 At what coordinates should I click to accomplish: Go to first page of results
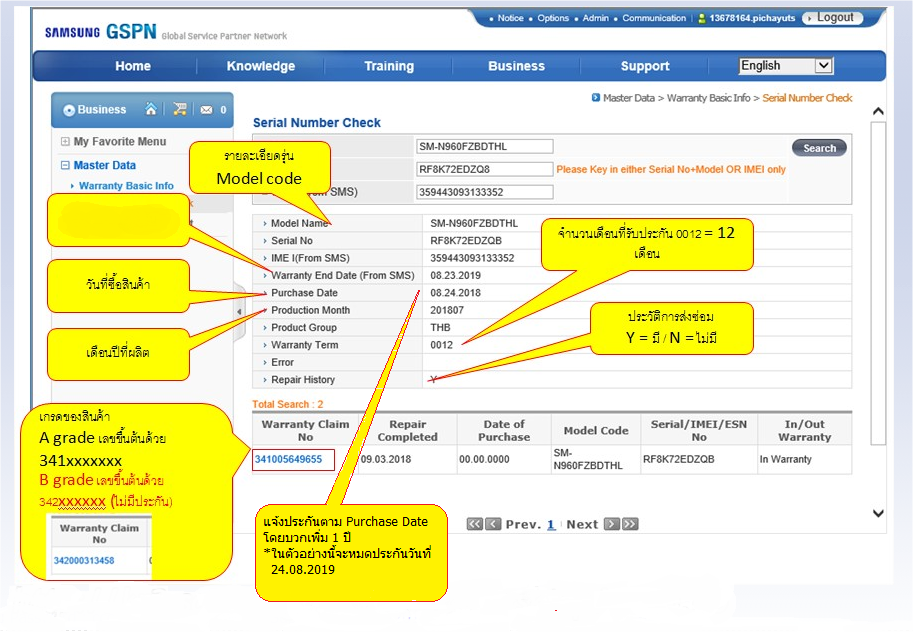475,524
